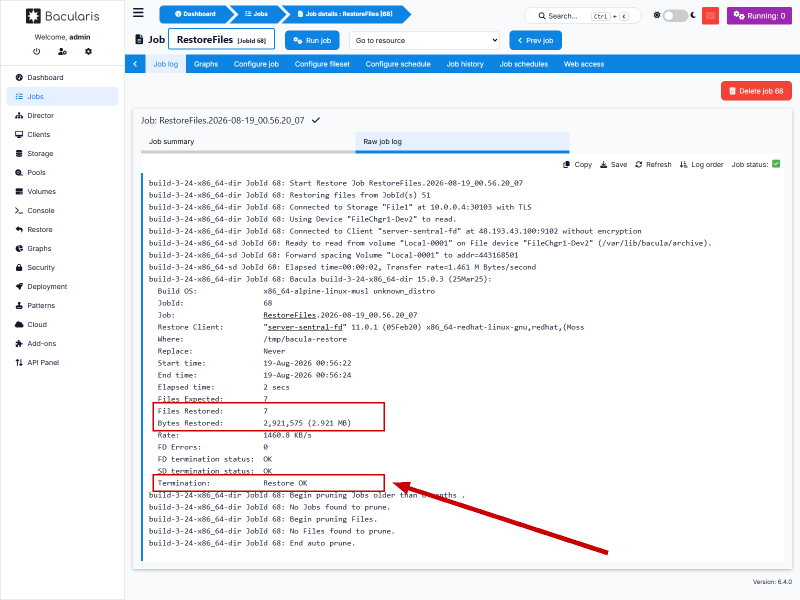Save the job log
800x600 pixels.
coord(613,164)
